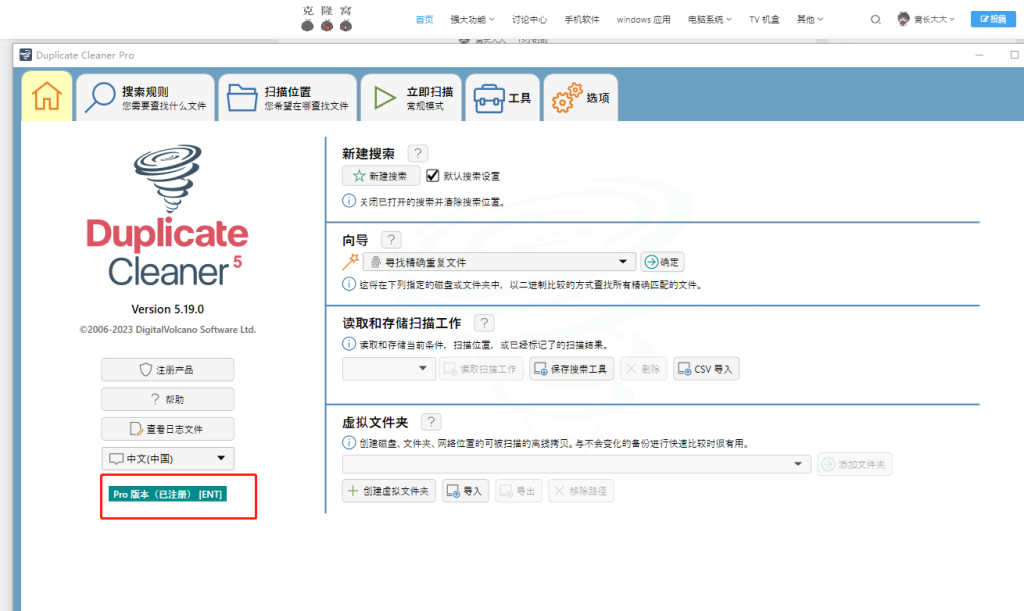Click help icon next to 读取和存储扫描工作
This screenshot has height=611, width=1024.
click(x=484, y=322)
